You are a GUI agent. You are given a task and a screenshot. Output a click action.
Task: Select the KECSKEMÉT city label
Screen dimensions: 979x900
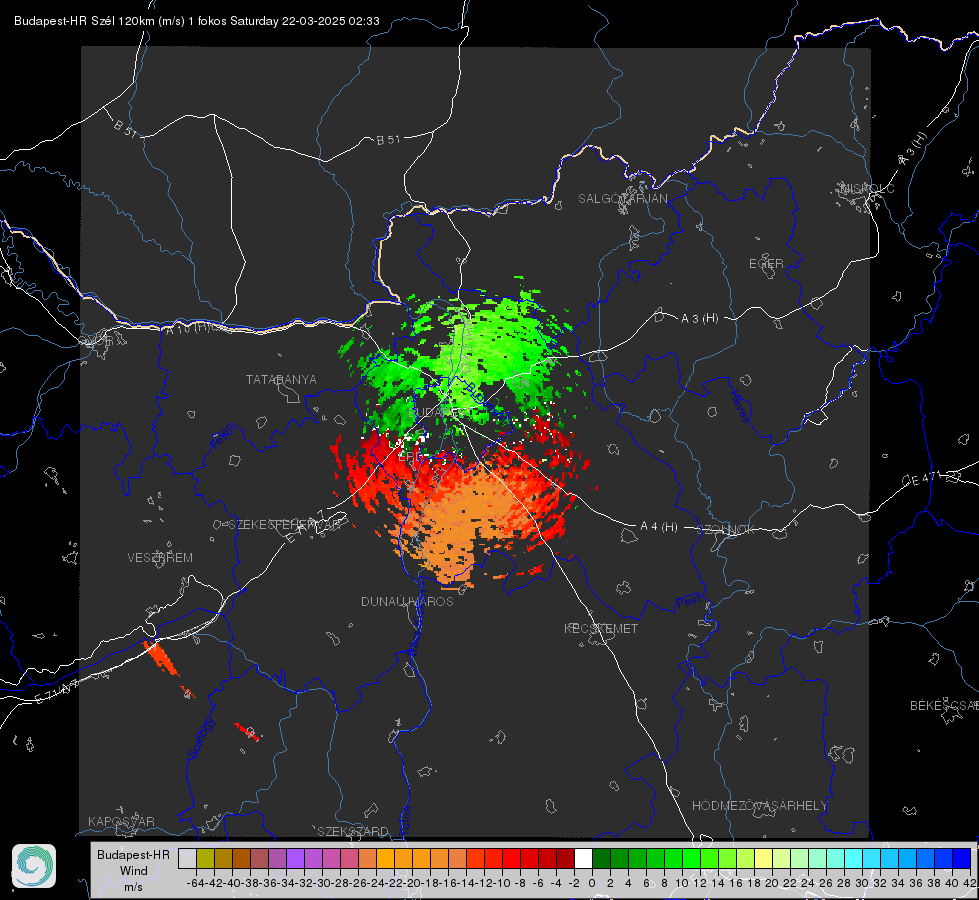coord(601,628)
